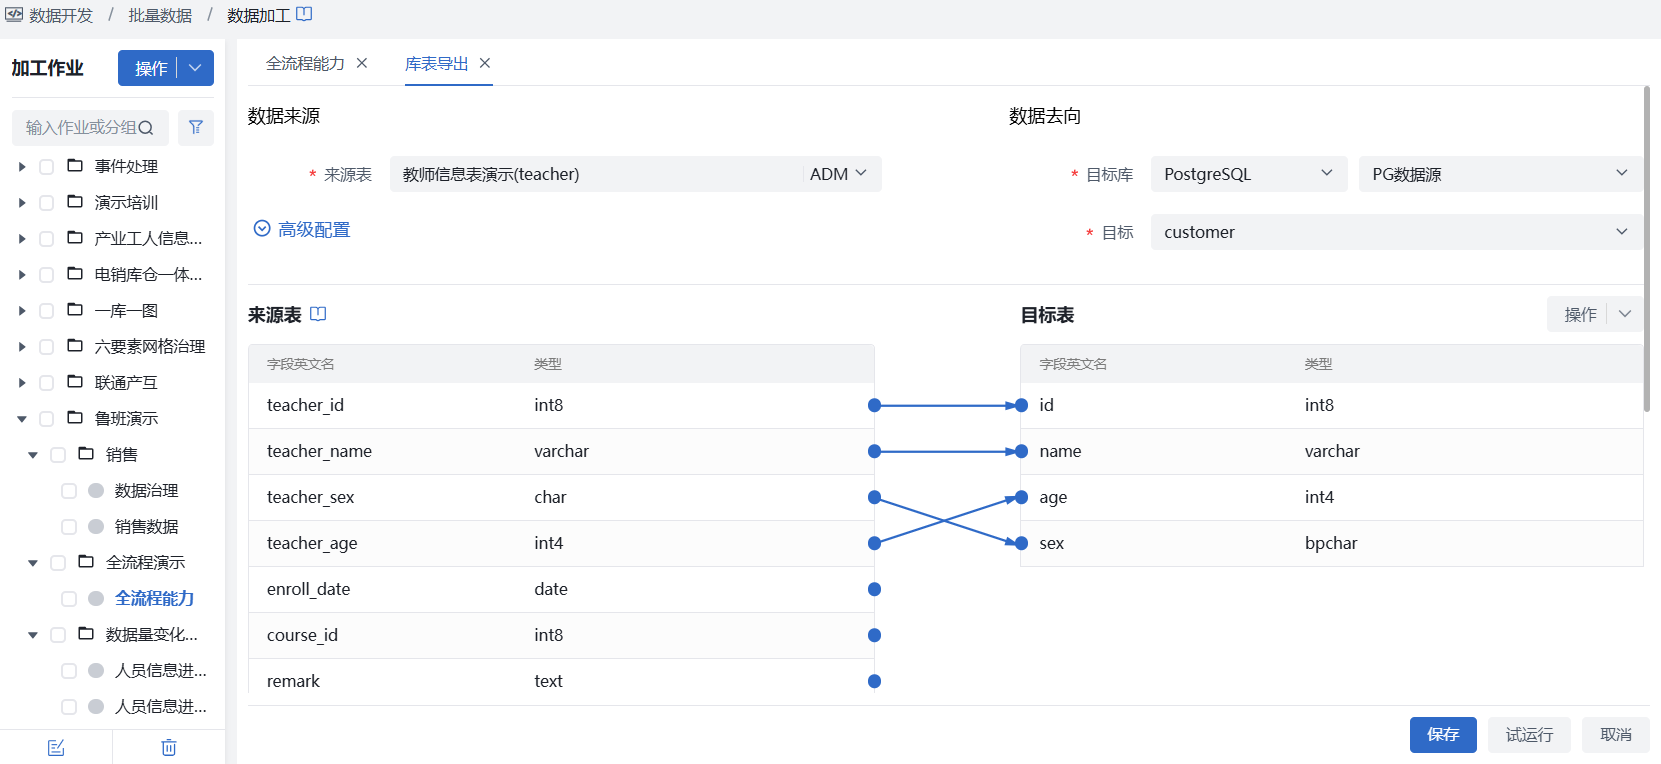Select 销售数据 job in tree
1661x764 pixels.
click(x=147, y=526)
